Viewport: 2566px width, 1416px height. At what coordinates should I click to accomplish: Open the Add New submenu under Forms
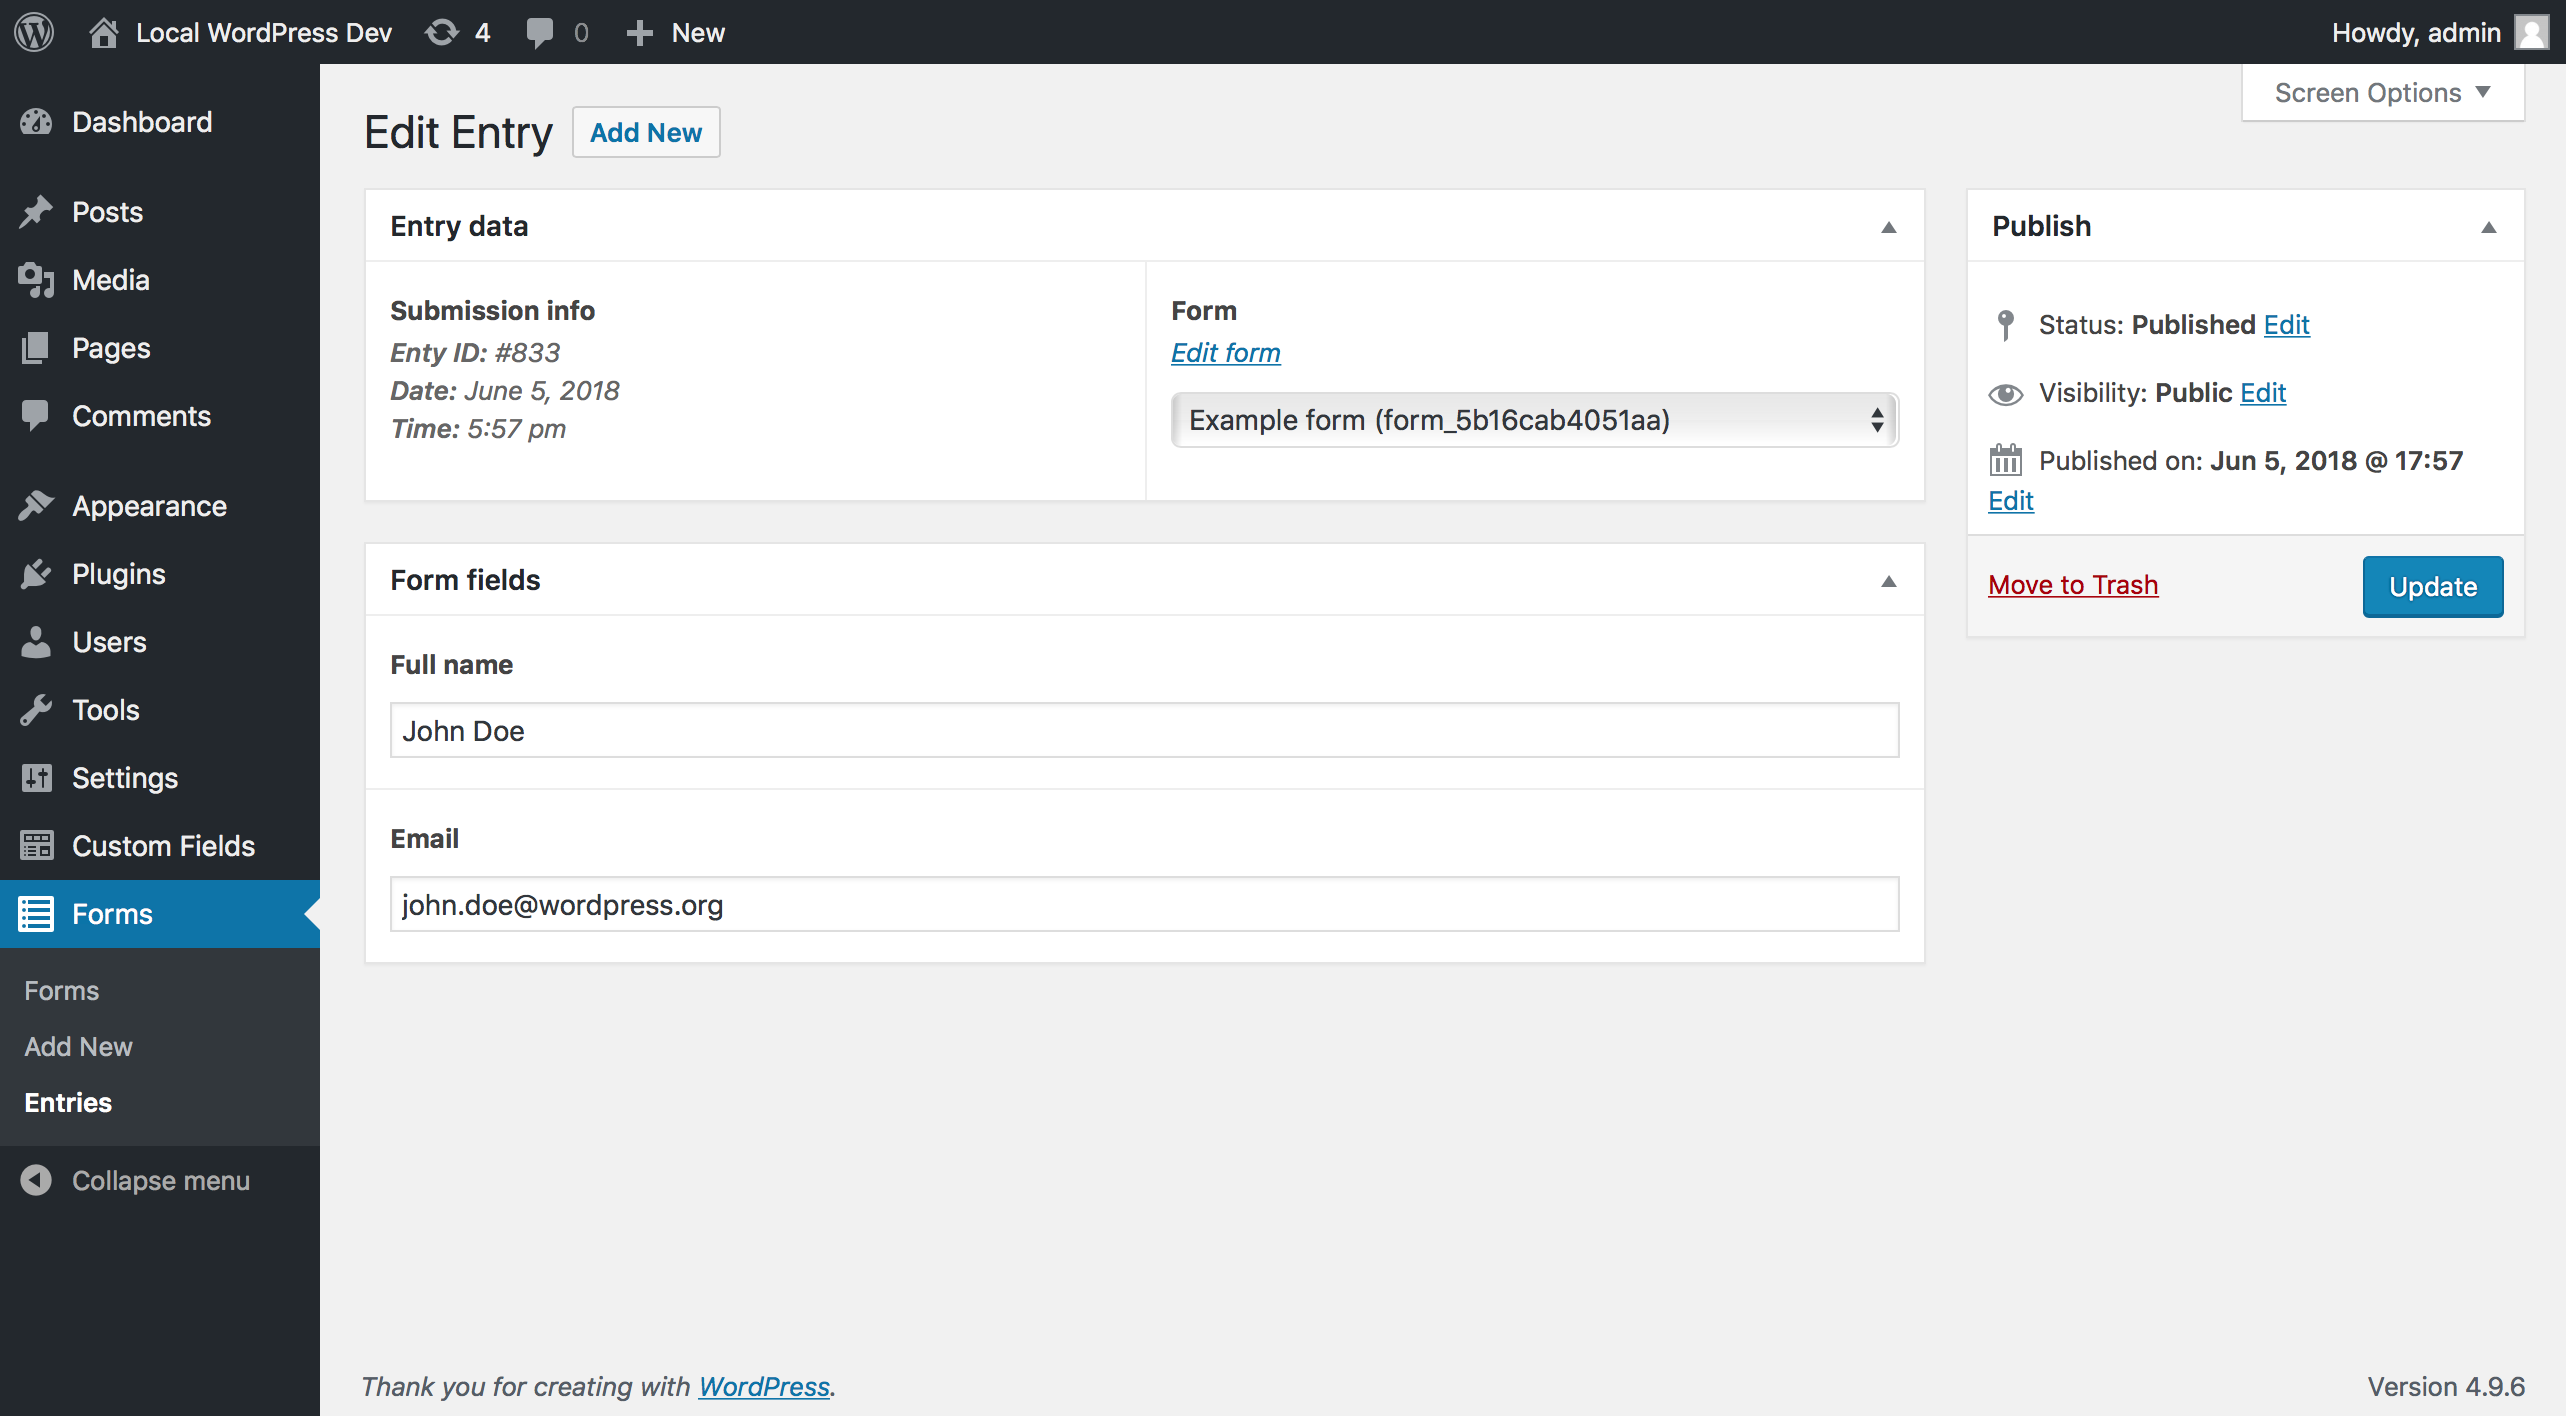point(78,1046)
